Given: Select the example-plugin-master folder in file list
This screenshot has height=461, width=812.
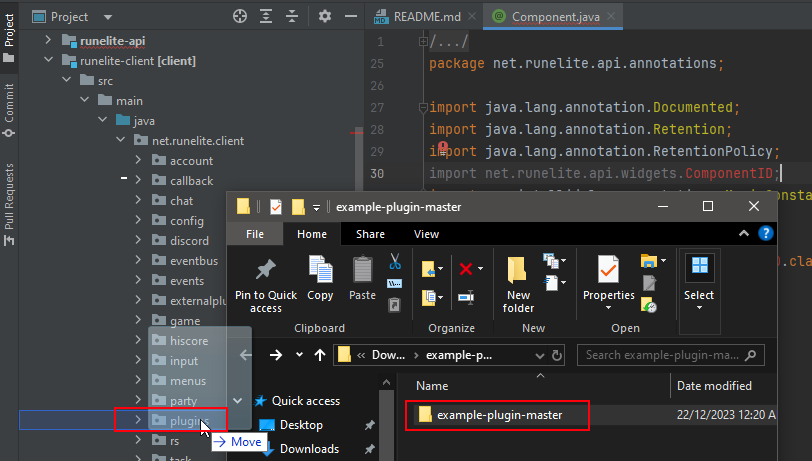Looking at the screenshot, I should click(x=499, y=415).
